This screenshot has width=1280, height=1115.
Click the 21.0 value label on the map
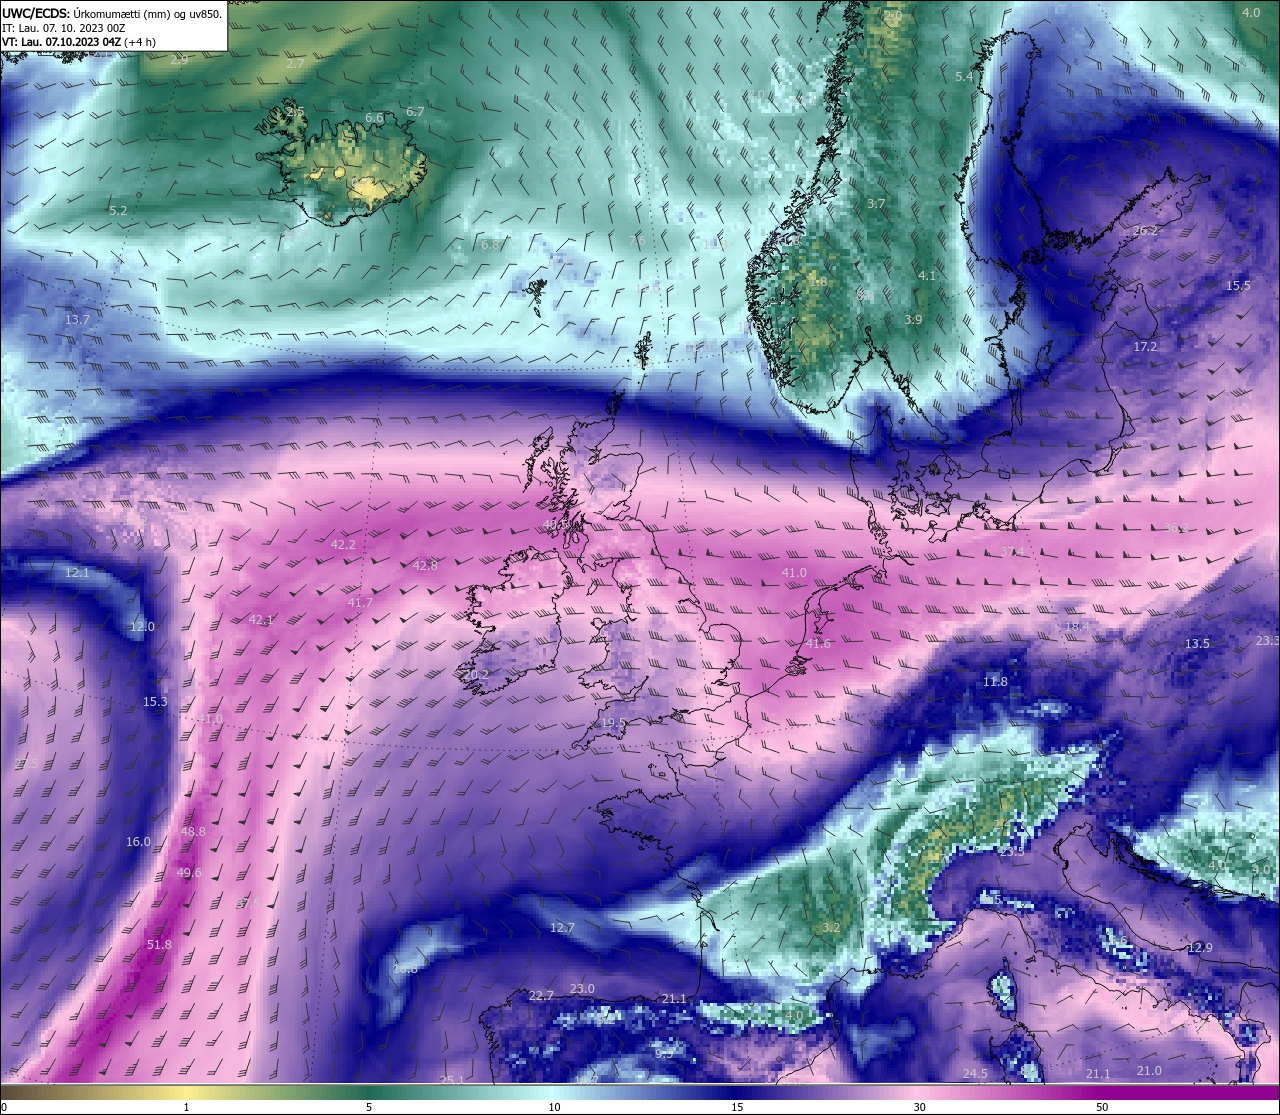pyautogui.click(x=1149, y=1070)
